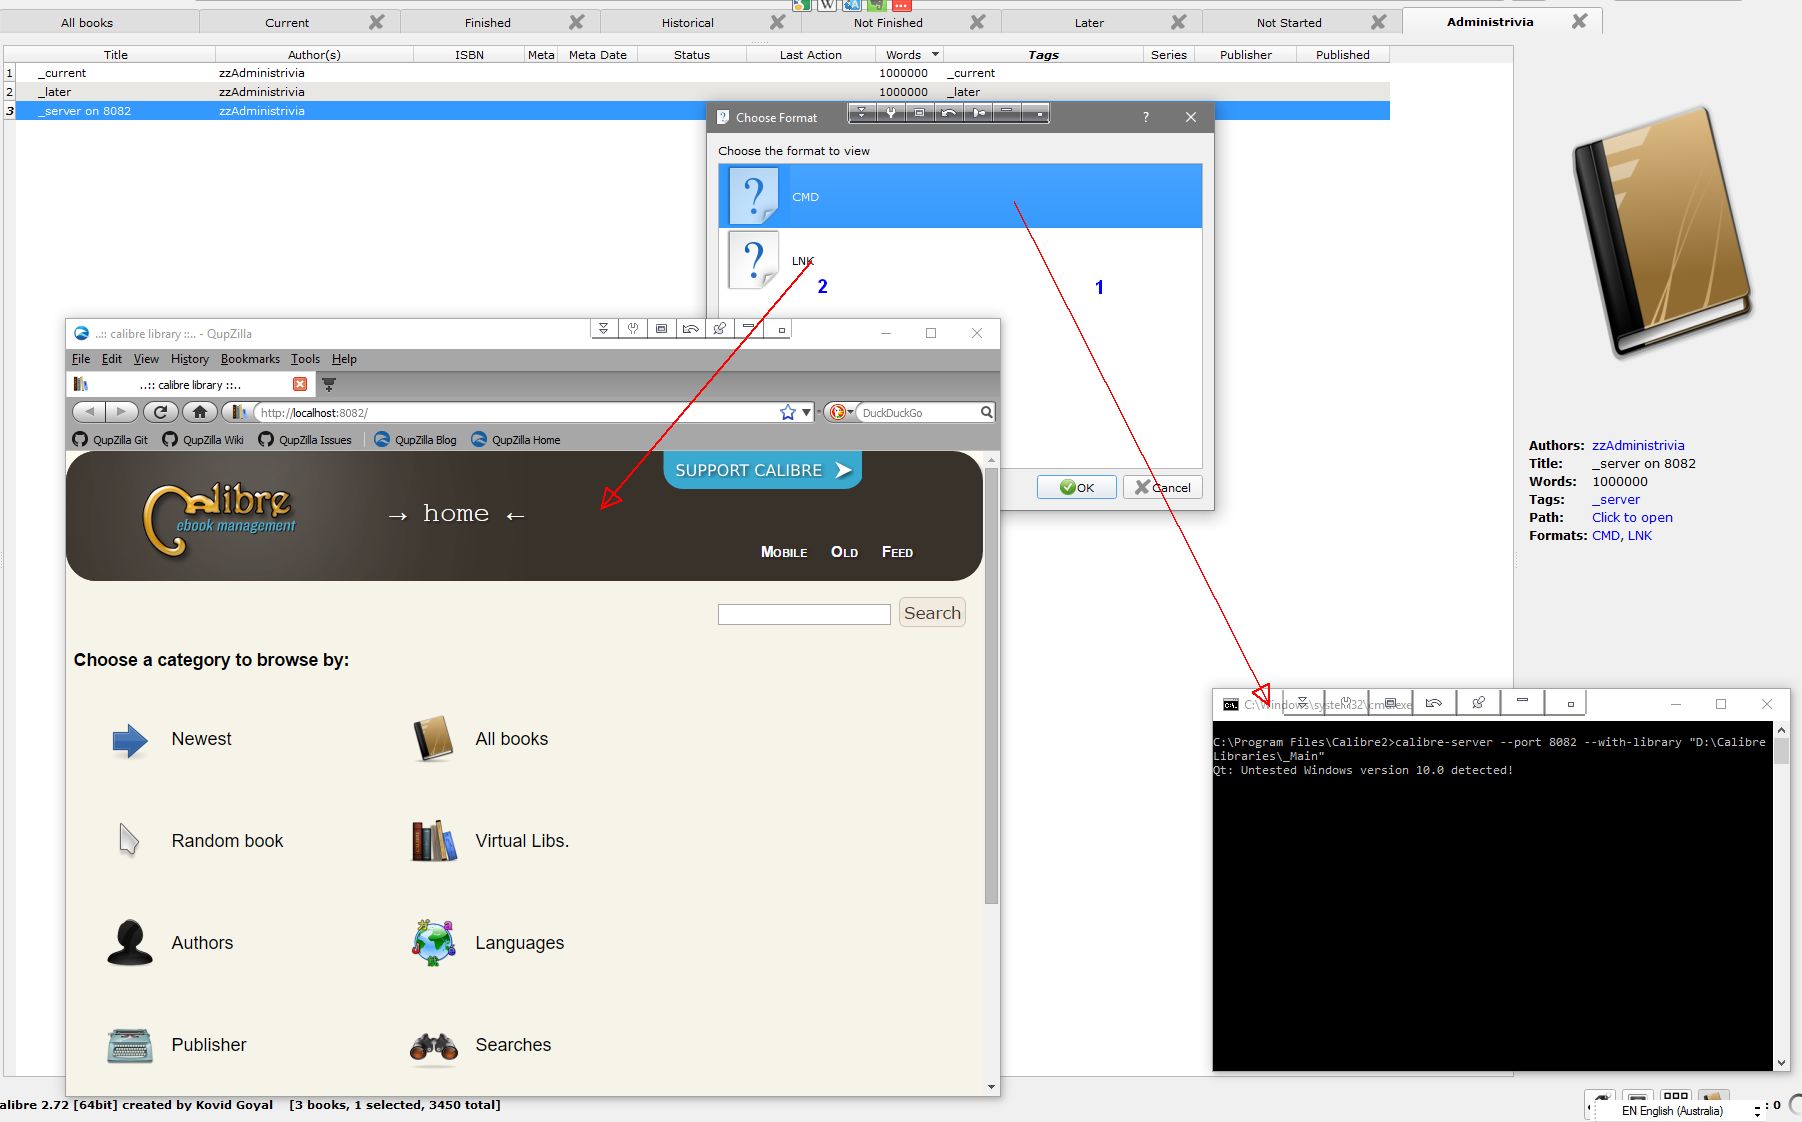Open the QupZilla Wiki bookmark
Viewport: 1802px width, 1122px height.
point(203,440)
